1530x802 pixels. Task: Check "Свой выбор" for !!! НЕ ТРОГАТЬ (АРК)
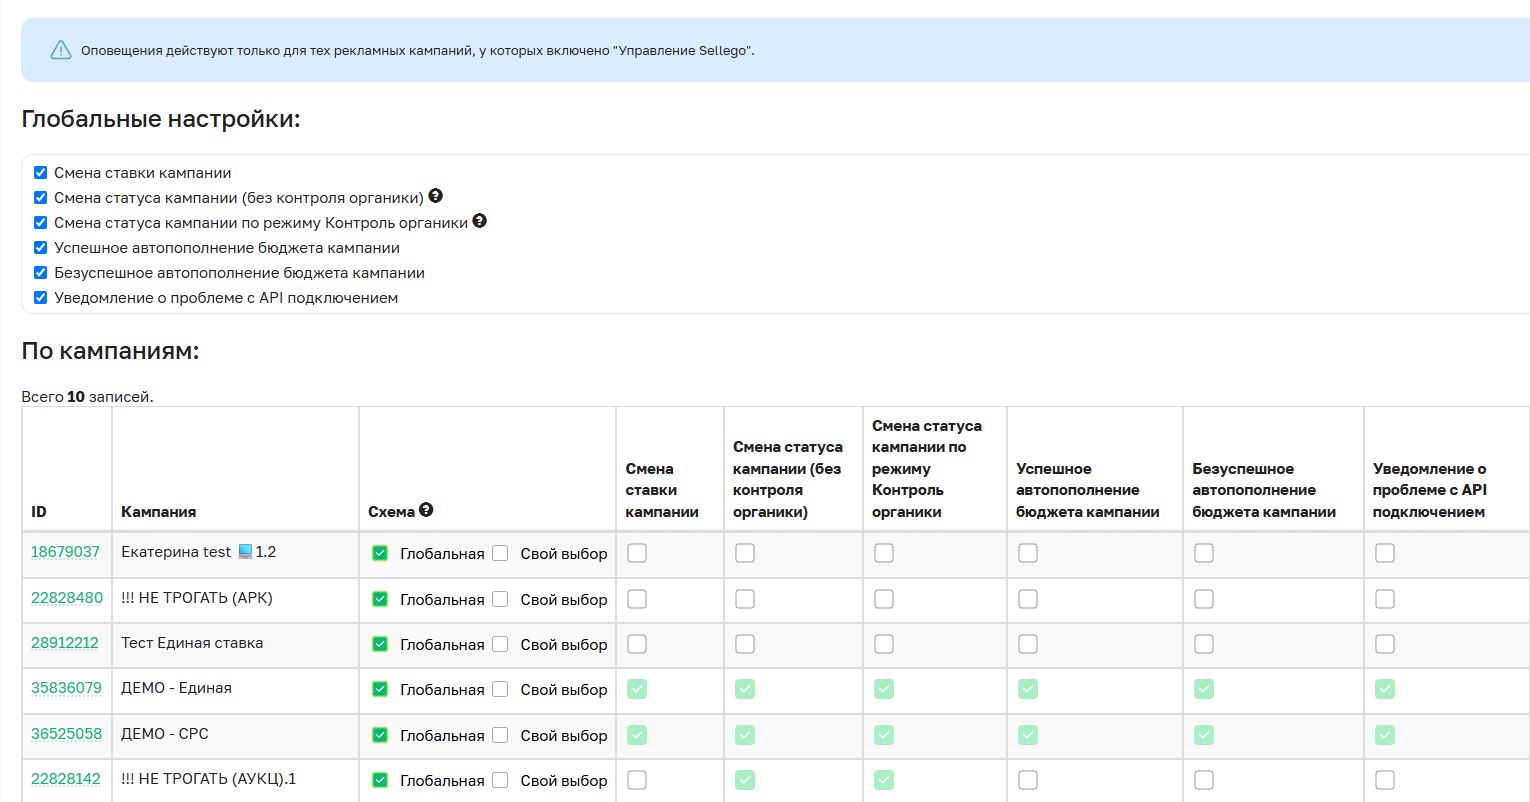[x=500, y=599]
